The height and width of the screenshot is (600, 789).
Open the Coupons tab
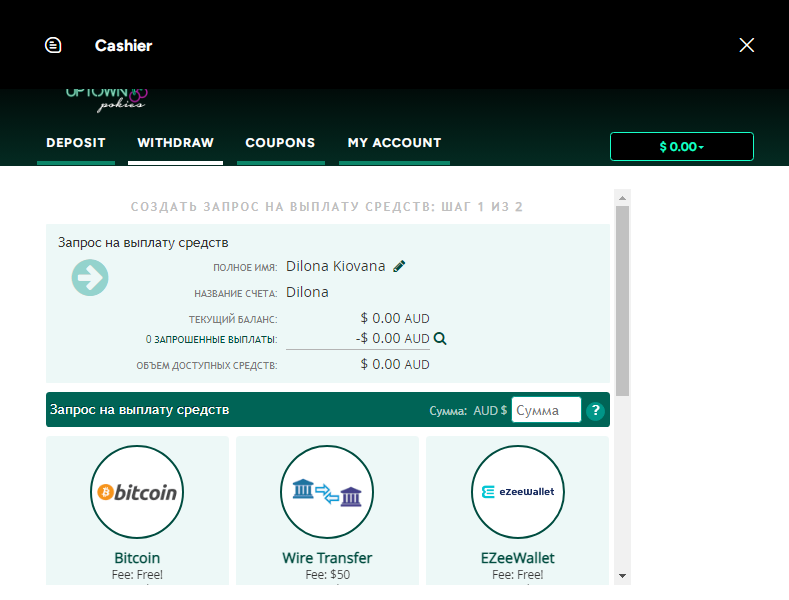(280, 143)
